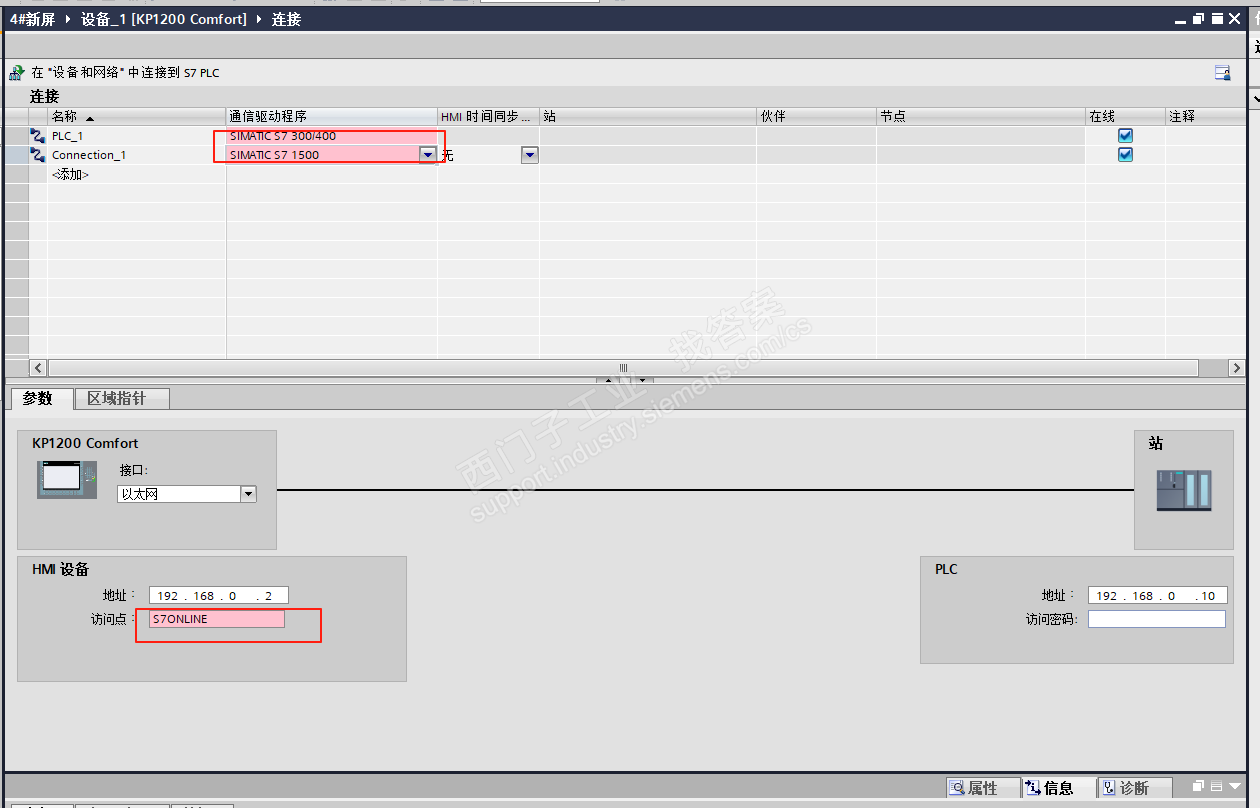Click the horizontal scrollbar right arrow

pyautogui.click(x=1237, y=368)
